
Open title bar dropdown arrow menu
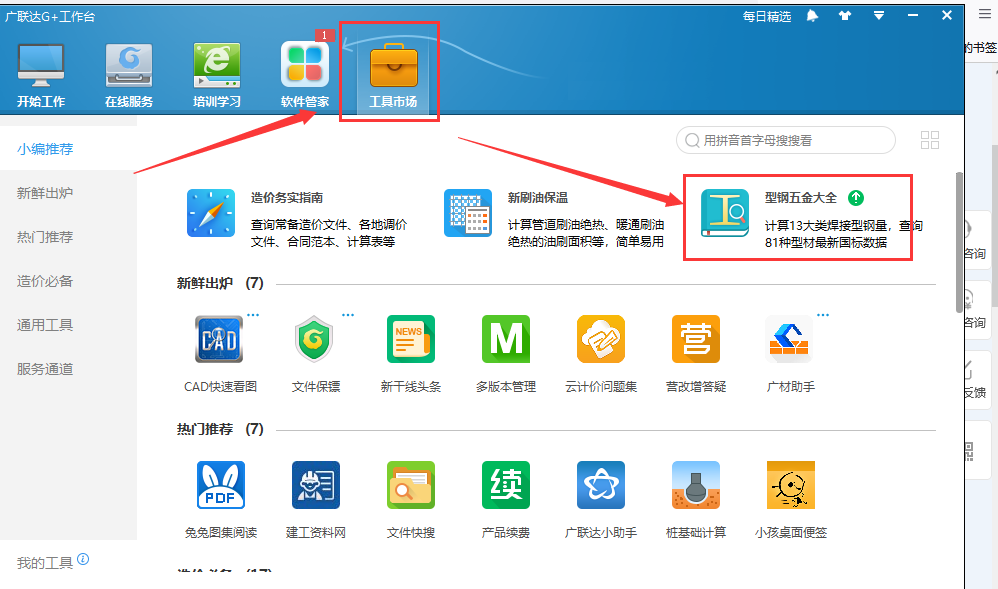[879, 16]
